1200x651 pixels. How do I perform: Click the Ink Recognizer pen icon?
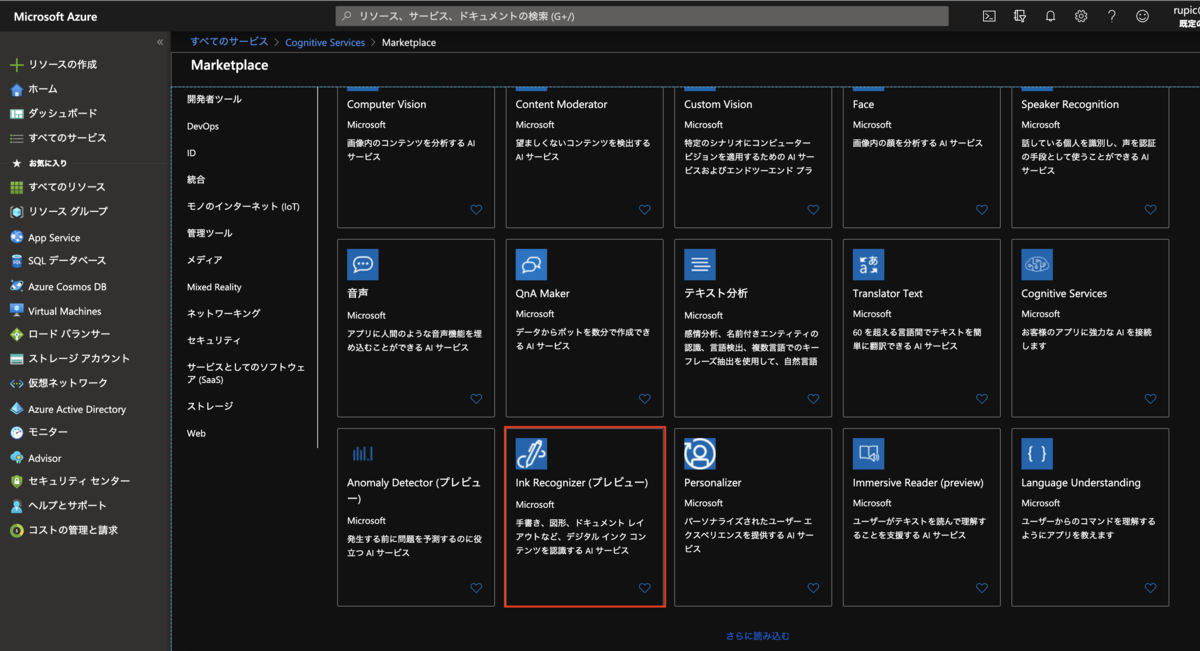click(x=531, y=454)
